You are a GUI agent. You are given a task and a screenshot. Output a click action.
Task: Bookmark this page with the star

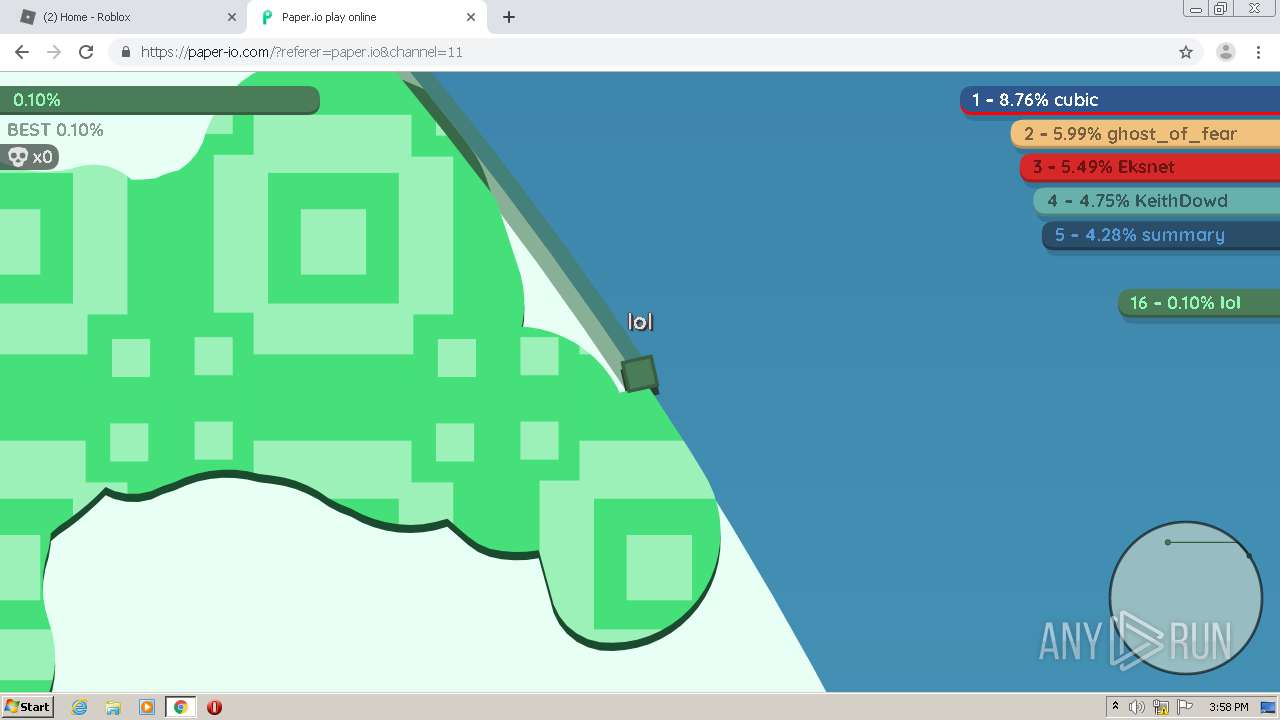click(x=1186, y=52)
